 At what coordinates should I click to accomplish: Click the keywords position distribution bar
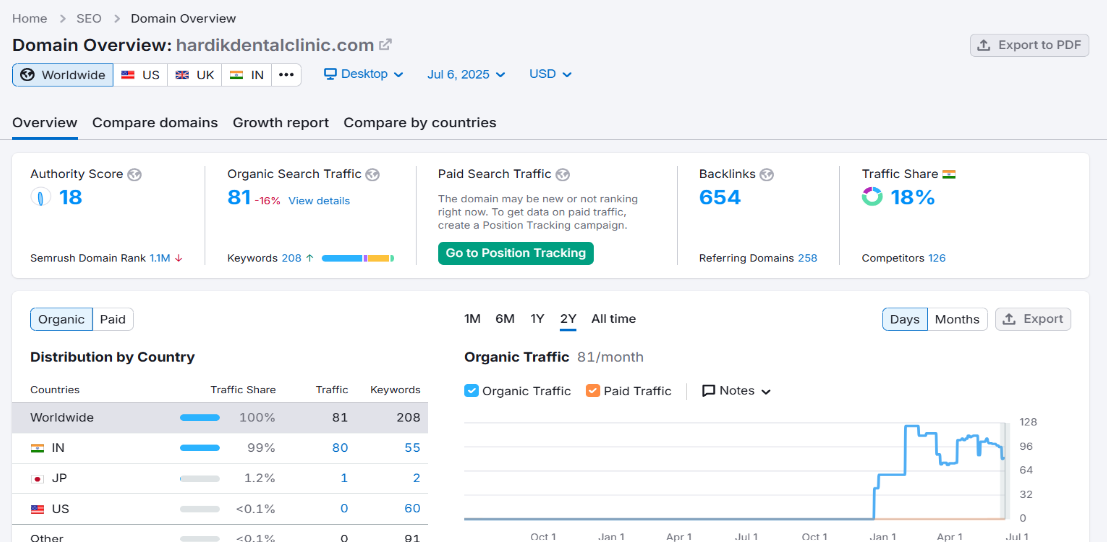pos(358,258)
